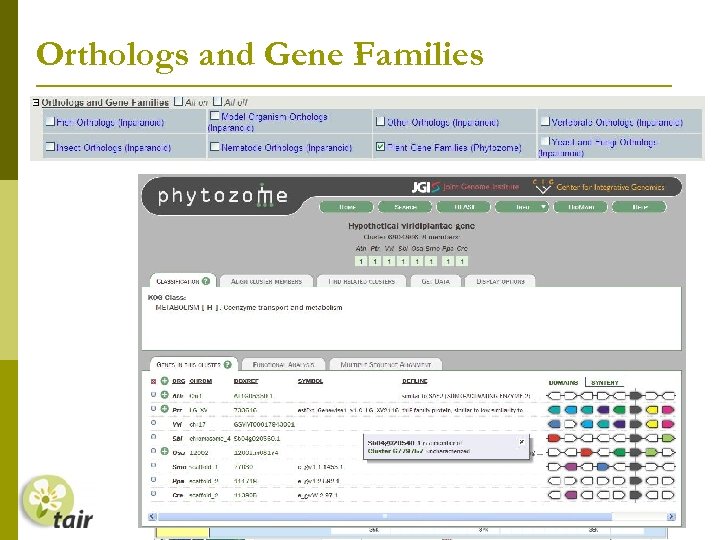Open the JGI Joint Genome Institute logo link
Image resolution: width=720 pixels, height=540 pixels.
pyautogui.click(x=465, y=187)
